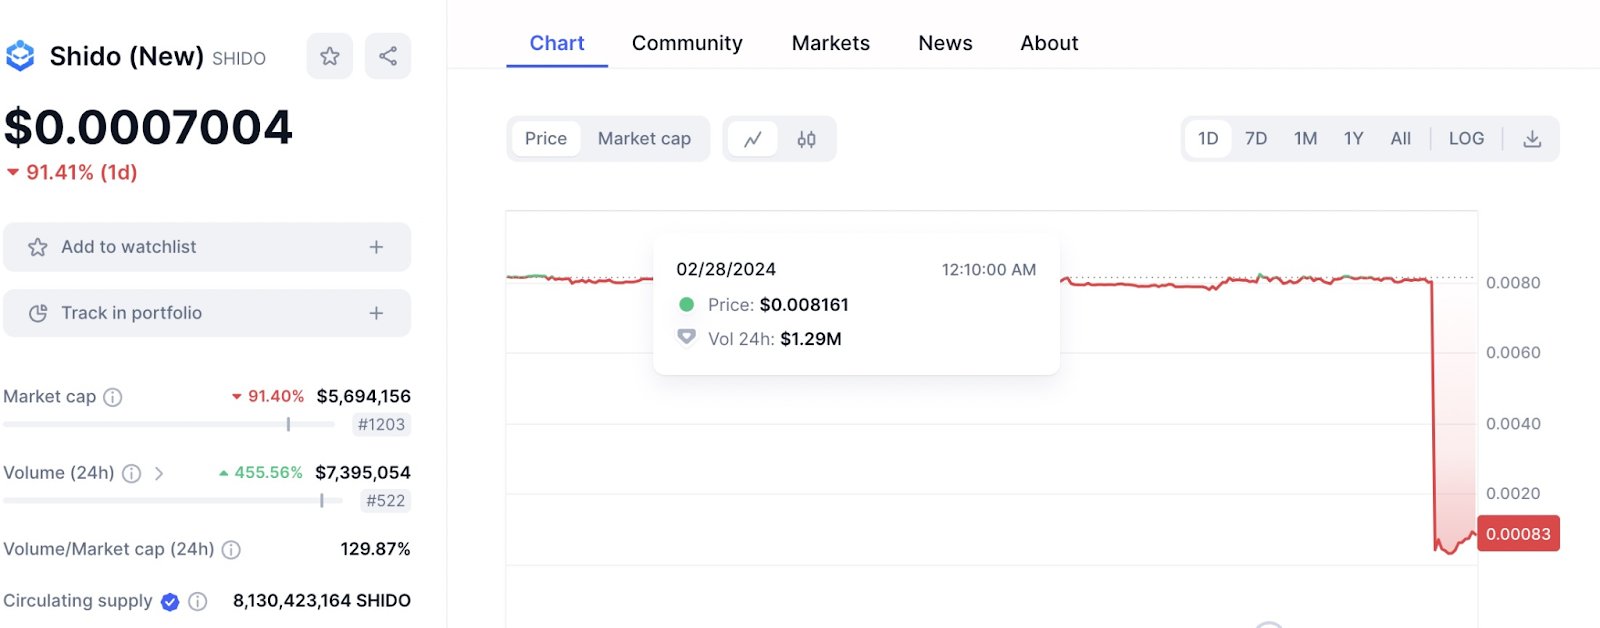Click the pie icon in Track in portfolio
This screenshot has height=628, width=1600.
(x=38, y=313)
